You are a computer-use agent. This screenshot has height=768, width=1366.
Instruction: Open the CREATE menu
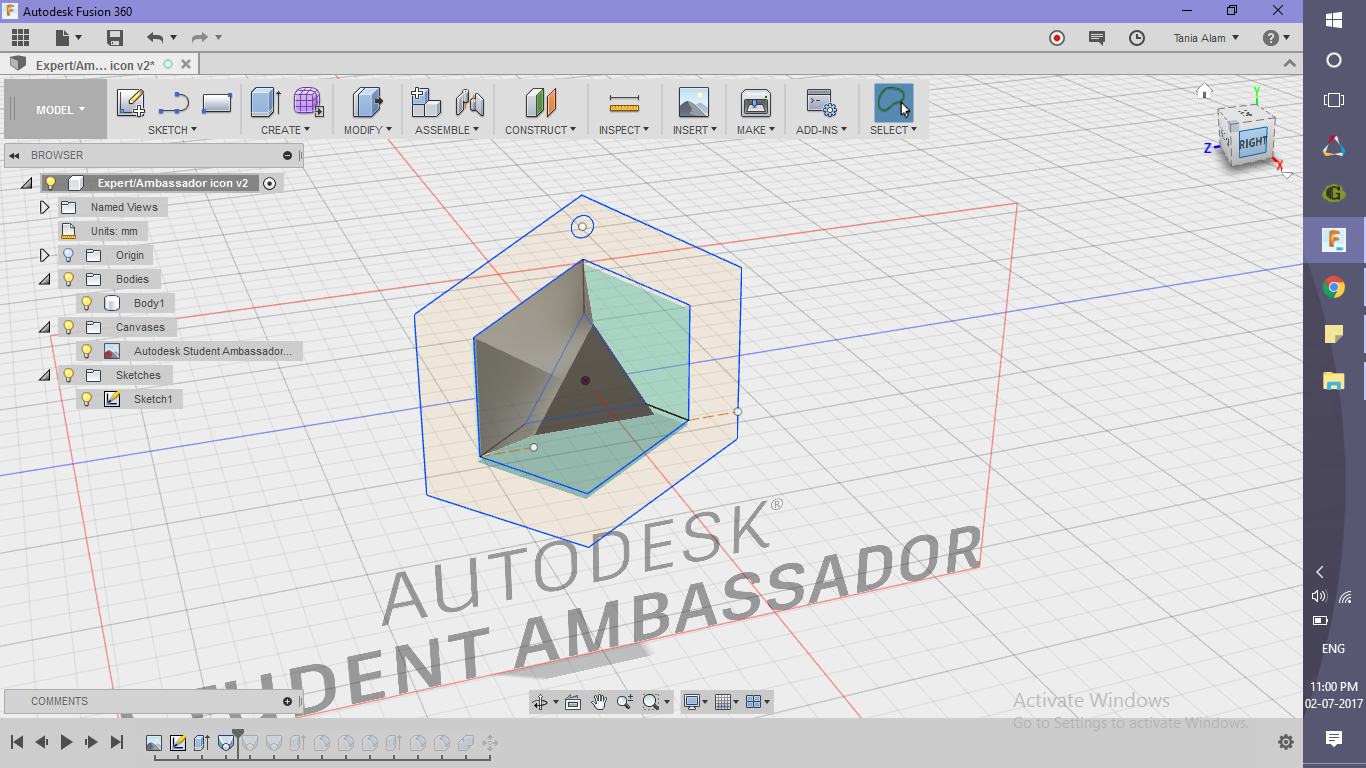coord(285,130)
